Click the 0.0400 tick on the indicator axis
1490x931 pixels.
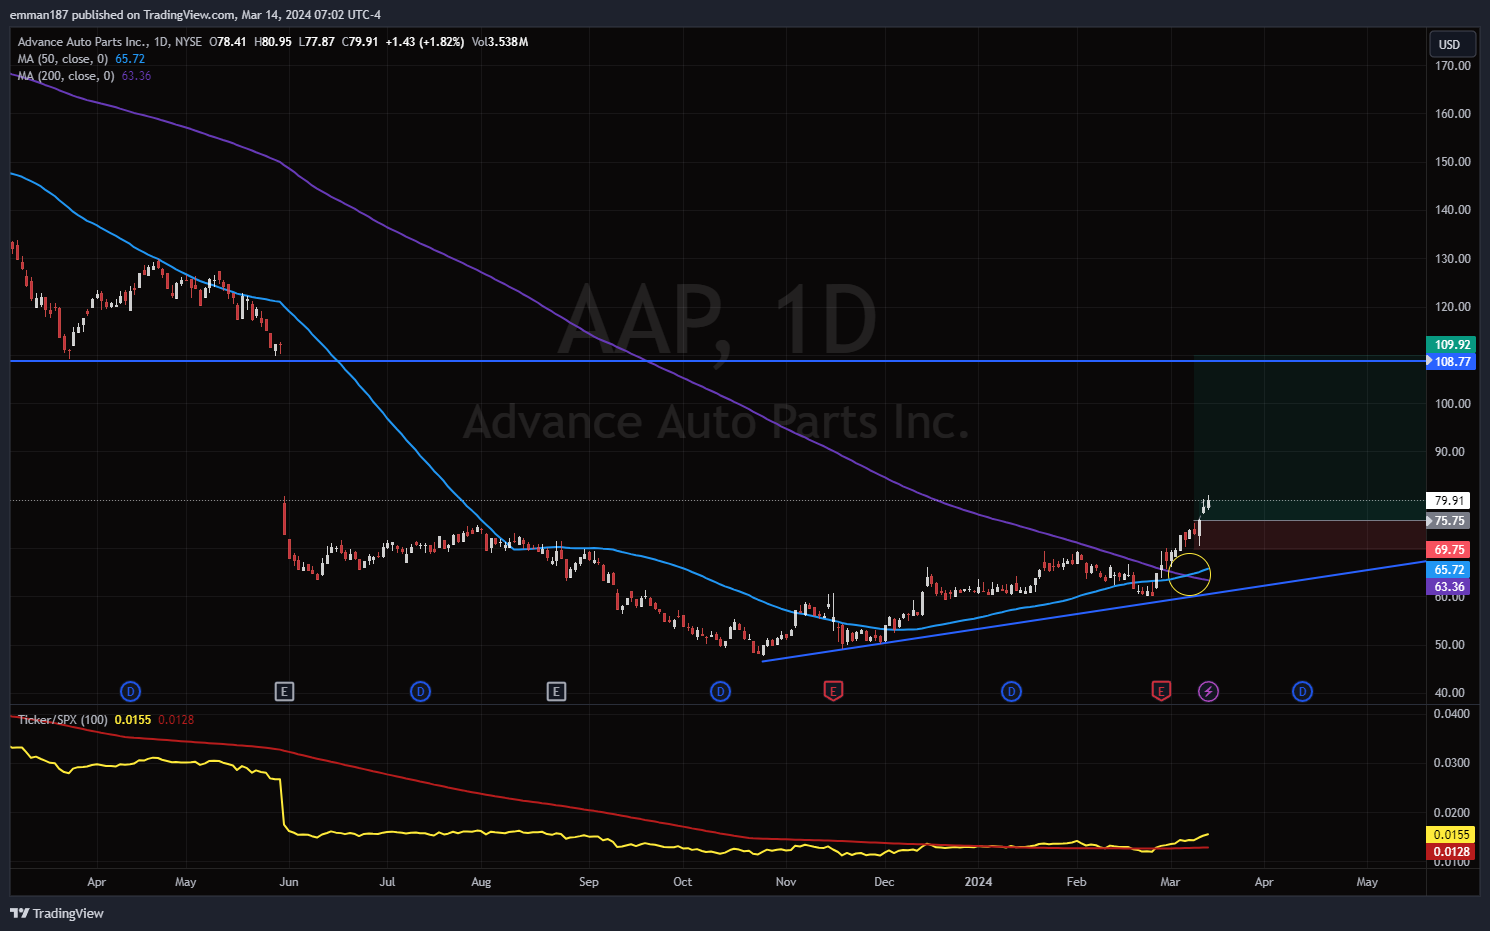(1451, 714)
